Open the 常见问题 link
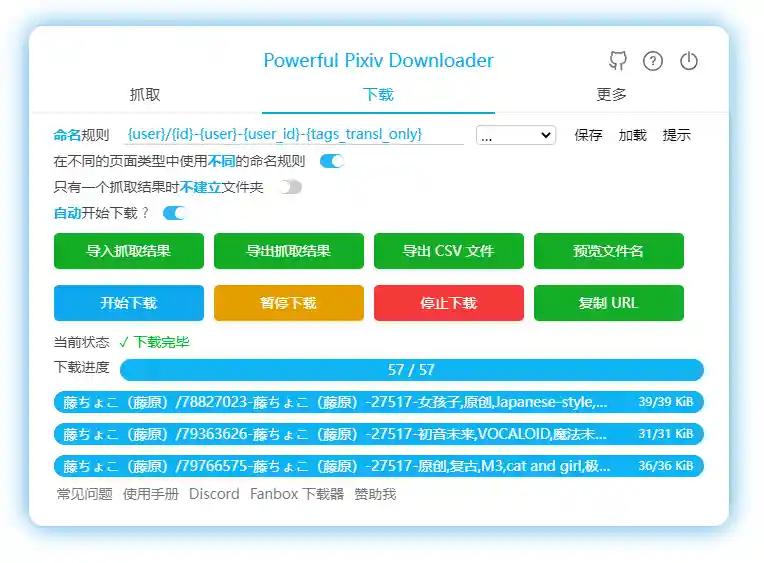Image resolution: width=764 pixels, height=563 pixels. [85, 494]
